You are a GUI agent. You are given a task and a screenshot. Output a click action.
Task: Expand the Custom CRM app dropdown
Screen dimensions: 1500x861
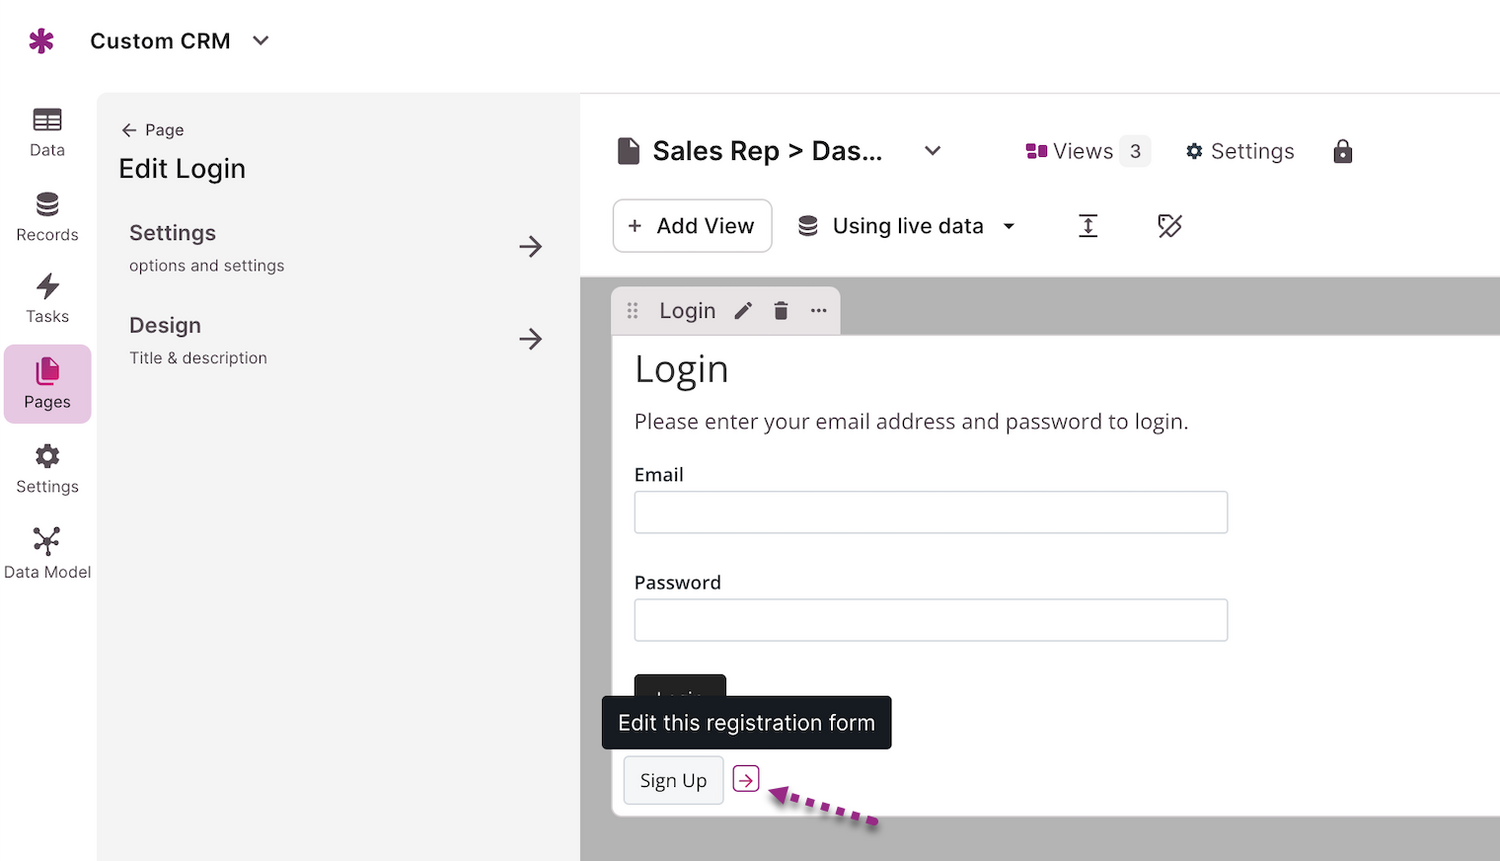261,41
